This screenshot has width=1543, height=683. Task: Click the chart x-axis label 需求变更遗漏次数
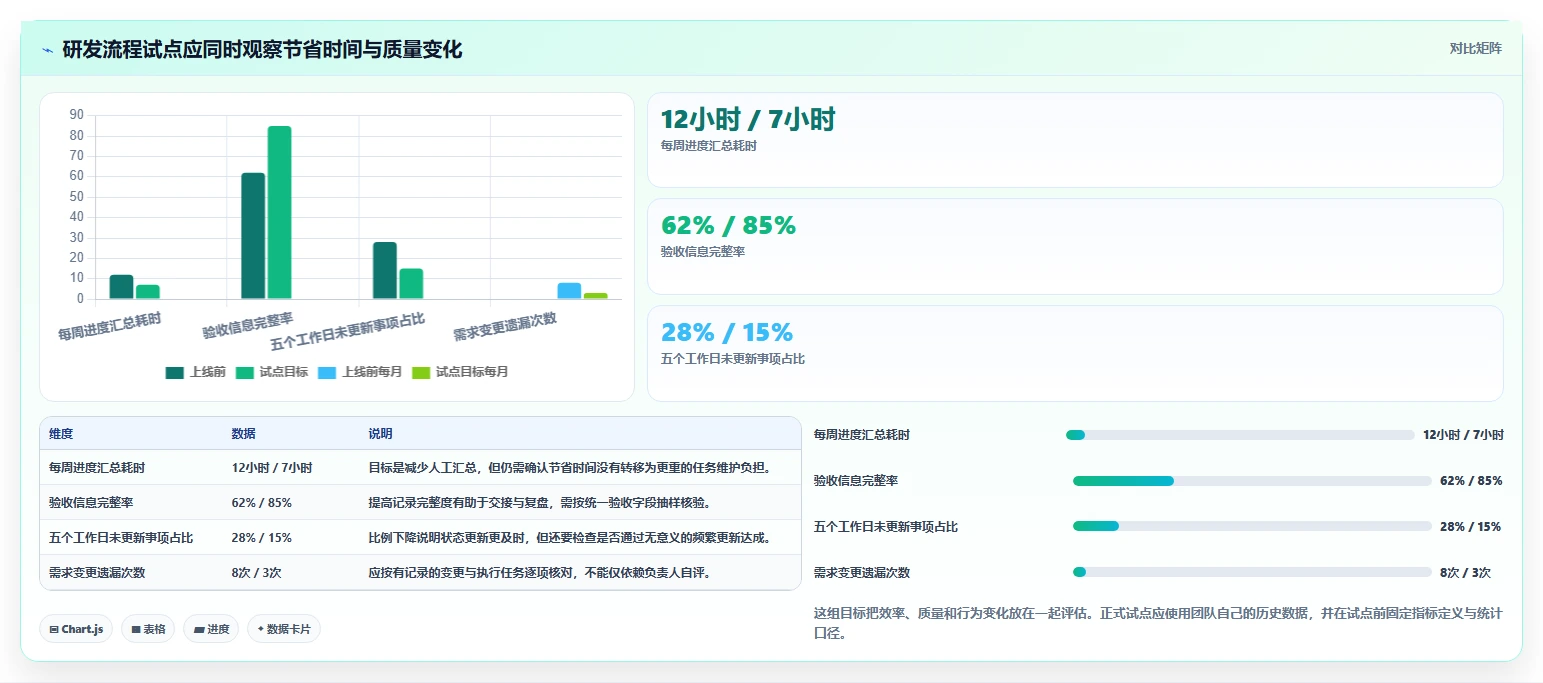(505, 326)
